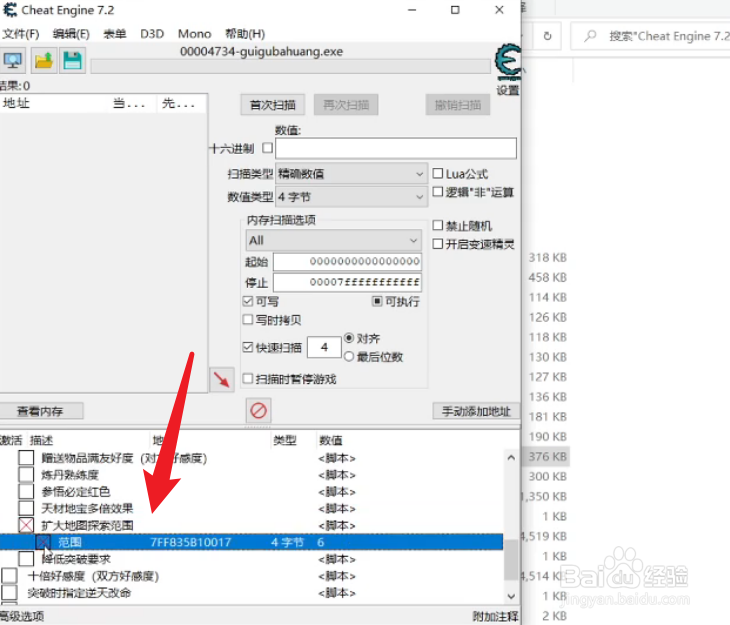Image resolution: width=730 pixels, height=625 pixels.
Task: Click the 数值 column header in address list
Action: (x=331, y=440)
